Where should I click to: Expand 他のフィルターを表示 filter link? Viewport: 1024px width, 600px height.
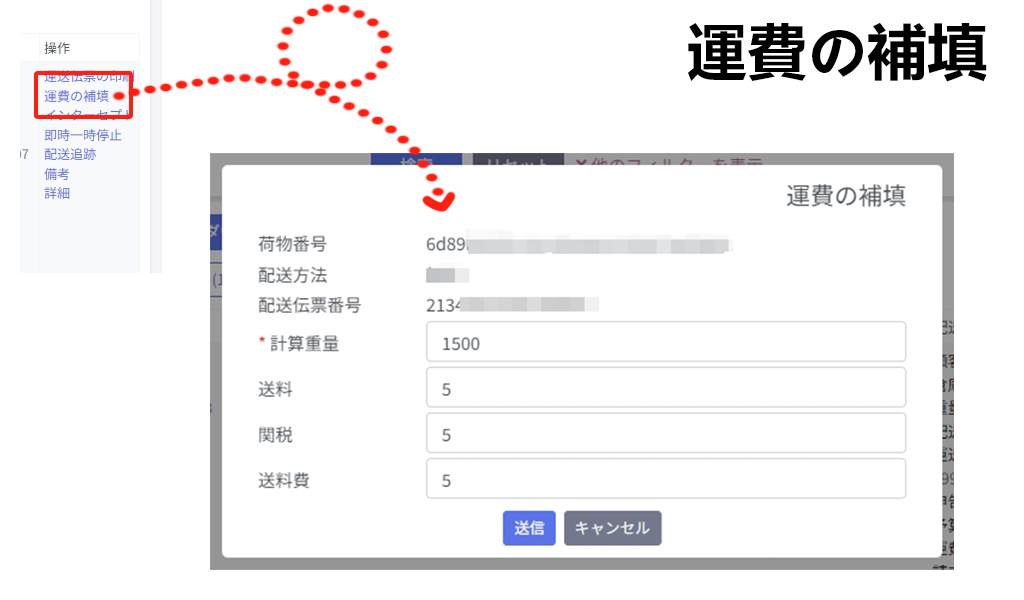click(x=668, y=161)
